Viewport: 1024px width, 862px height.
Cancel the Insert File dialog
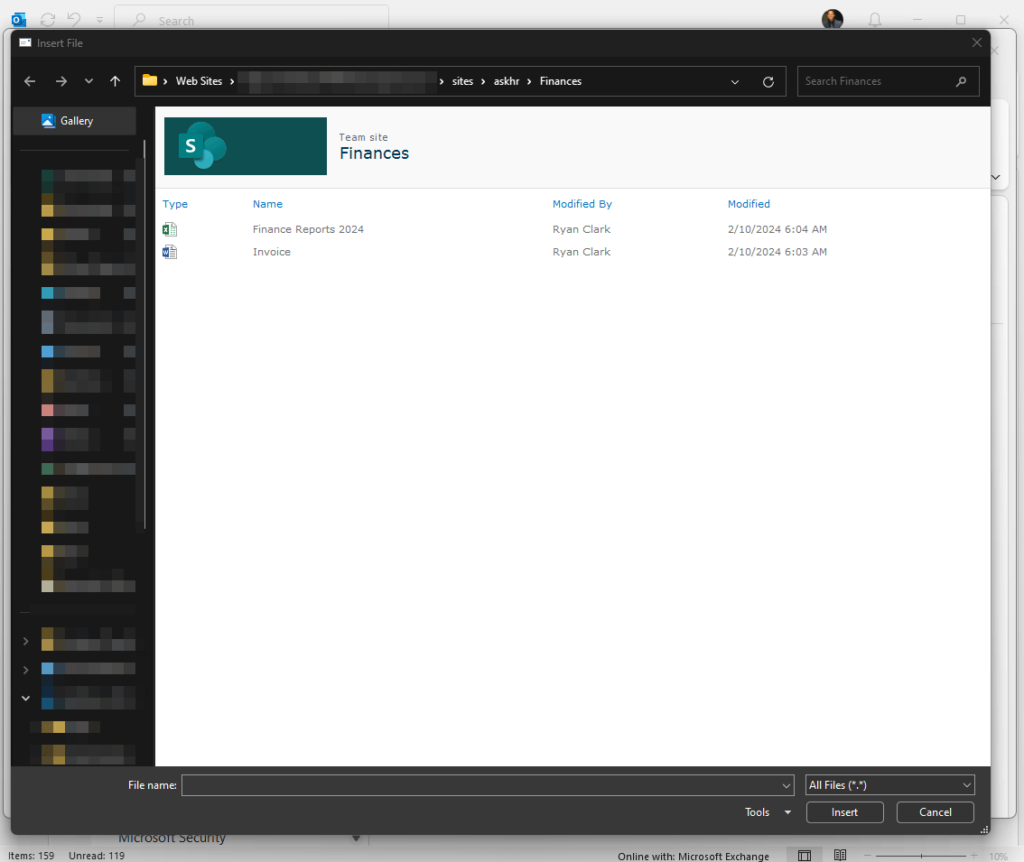(935, 812)
